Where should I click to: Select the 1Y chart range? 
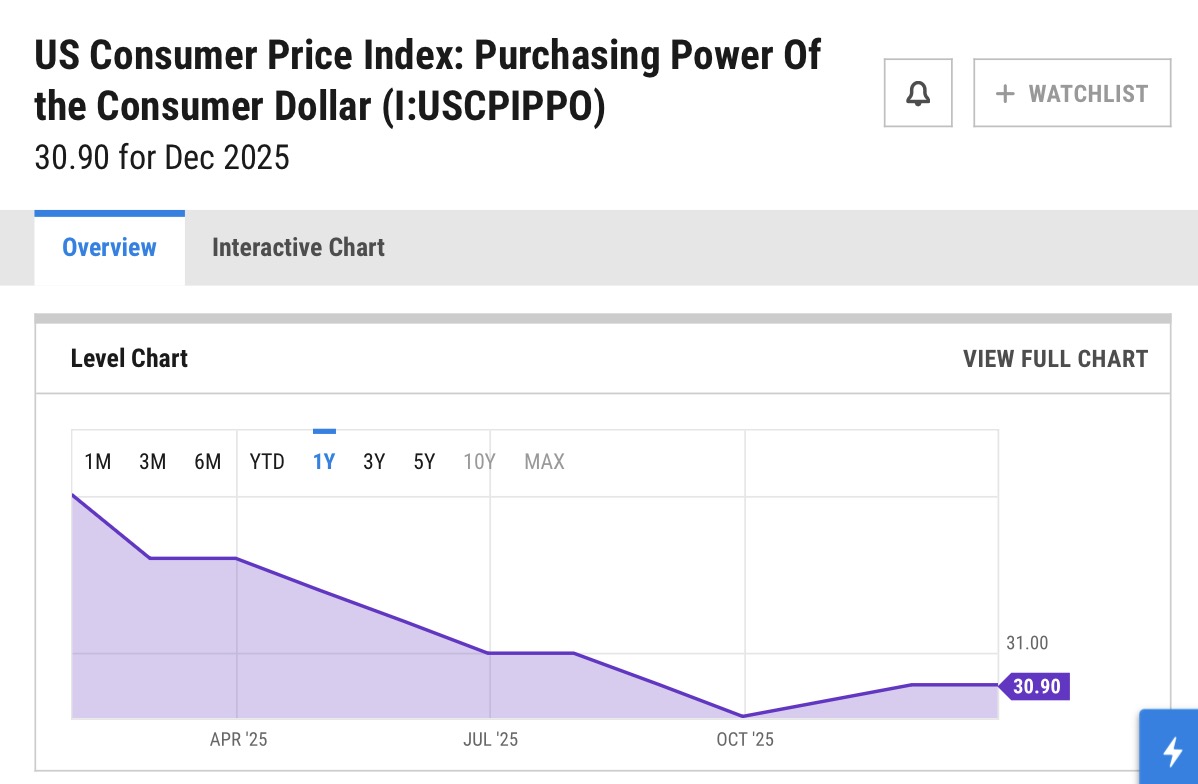(324, 462)
